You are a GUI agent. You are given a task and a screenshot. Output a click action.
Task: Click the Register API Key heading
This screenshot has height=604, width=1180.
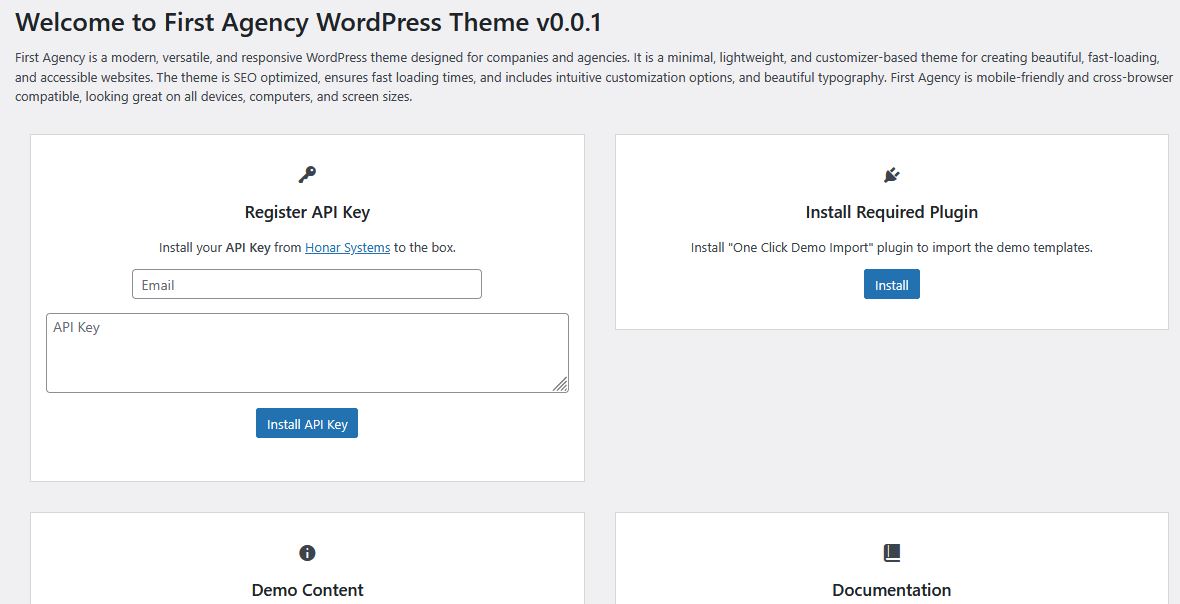(307, 212)
